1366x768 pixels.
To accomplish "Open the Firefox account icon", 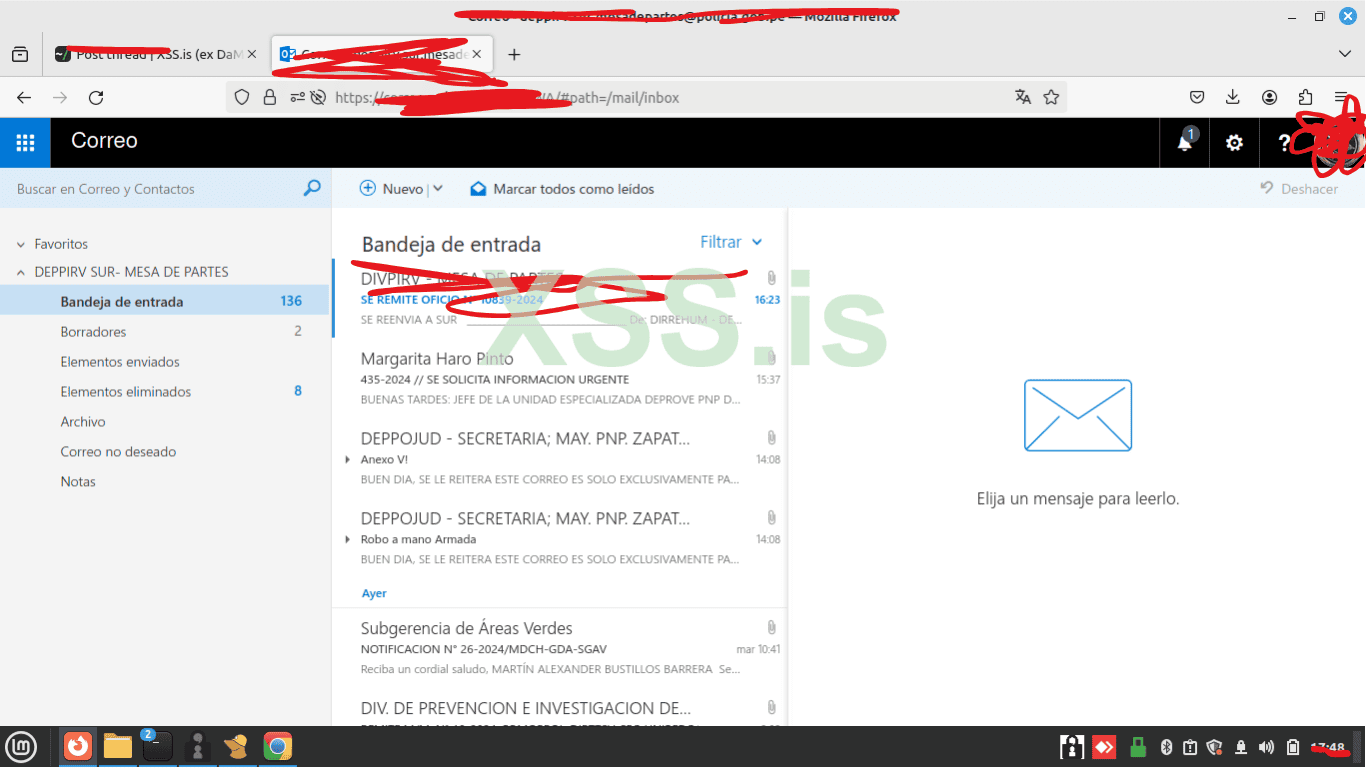I will [x=1269, y=97].
